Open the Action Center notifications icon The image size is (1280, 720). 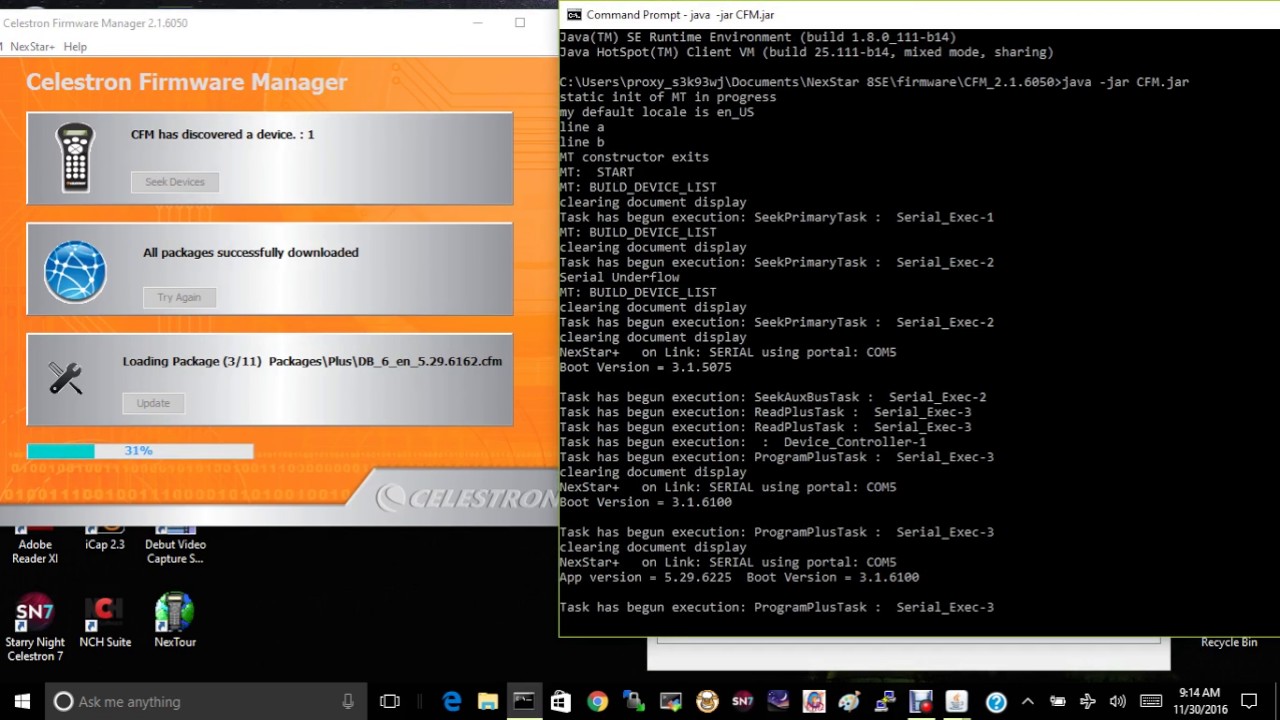1249,701
